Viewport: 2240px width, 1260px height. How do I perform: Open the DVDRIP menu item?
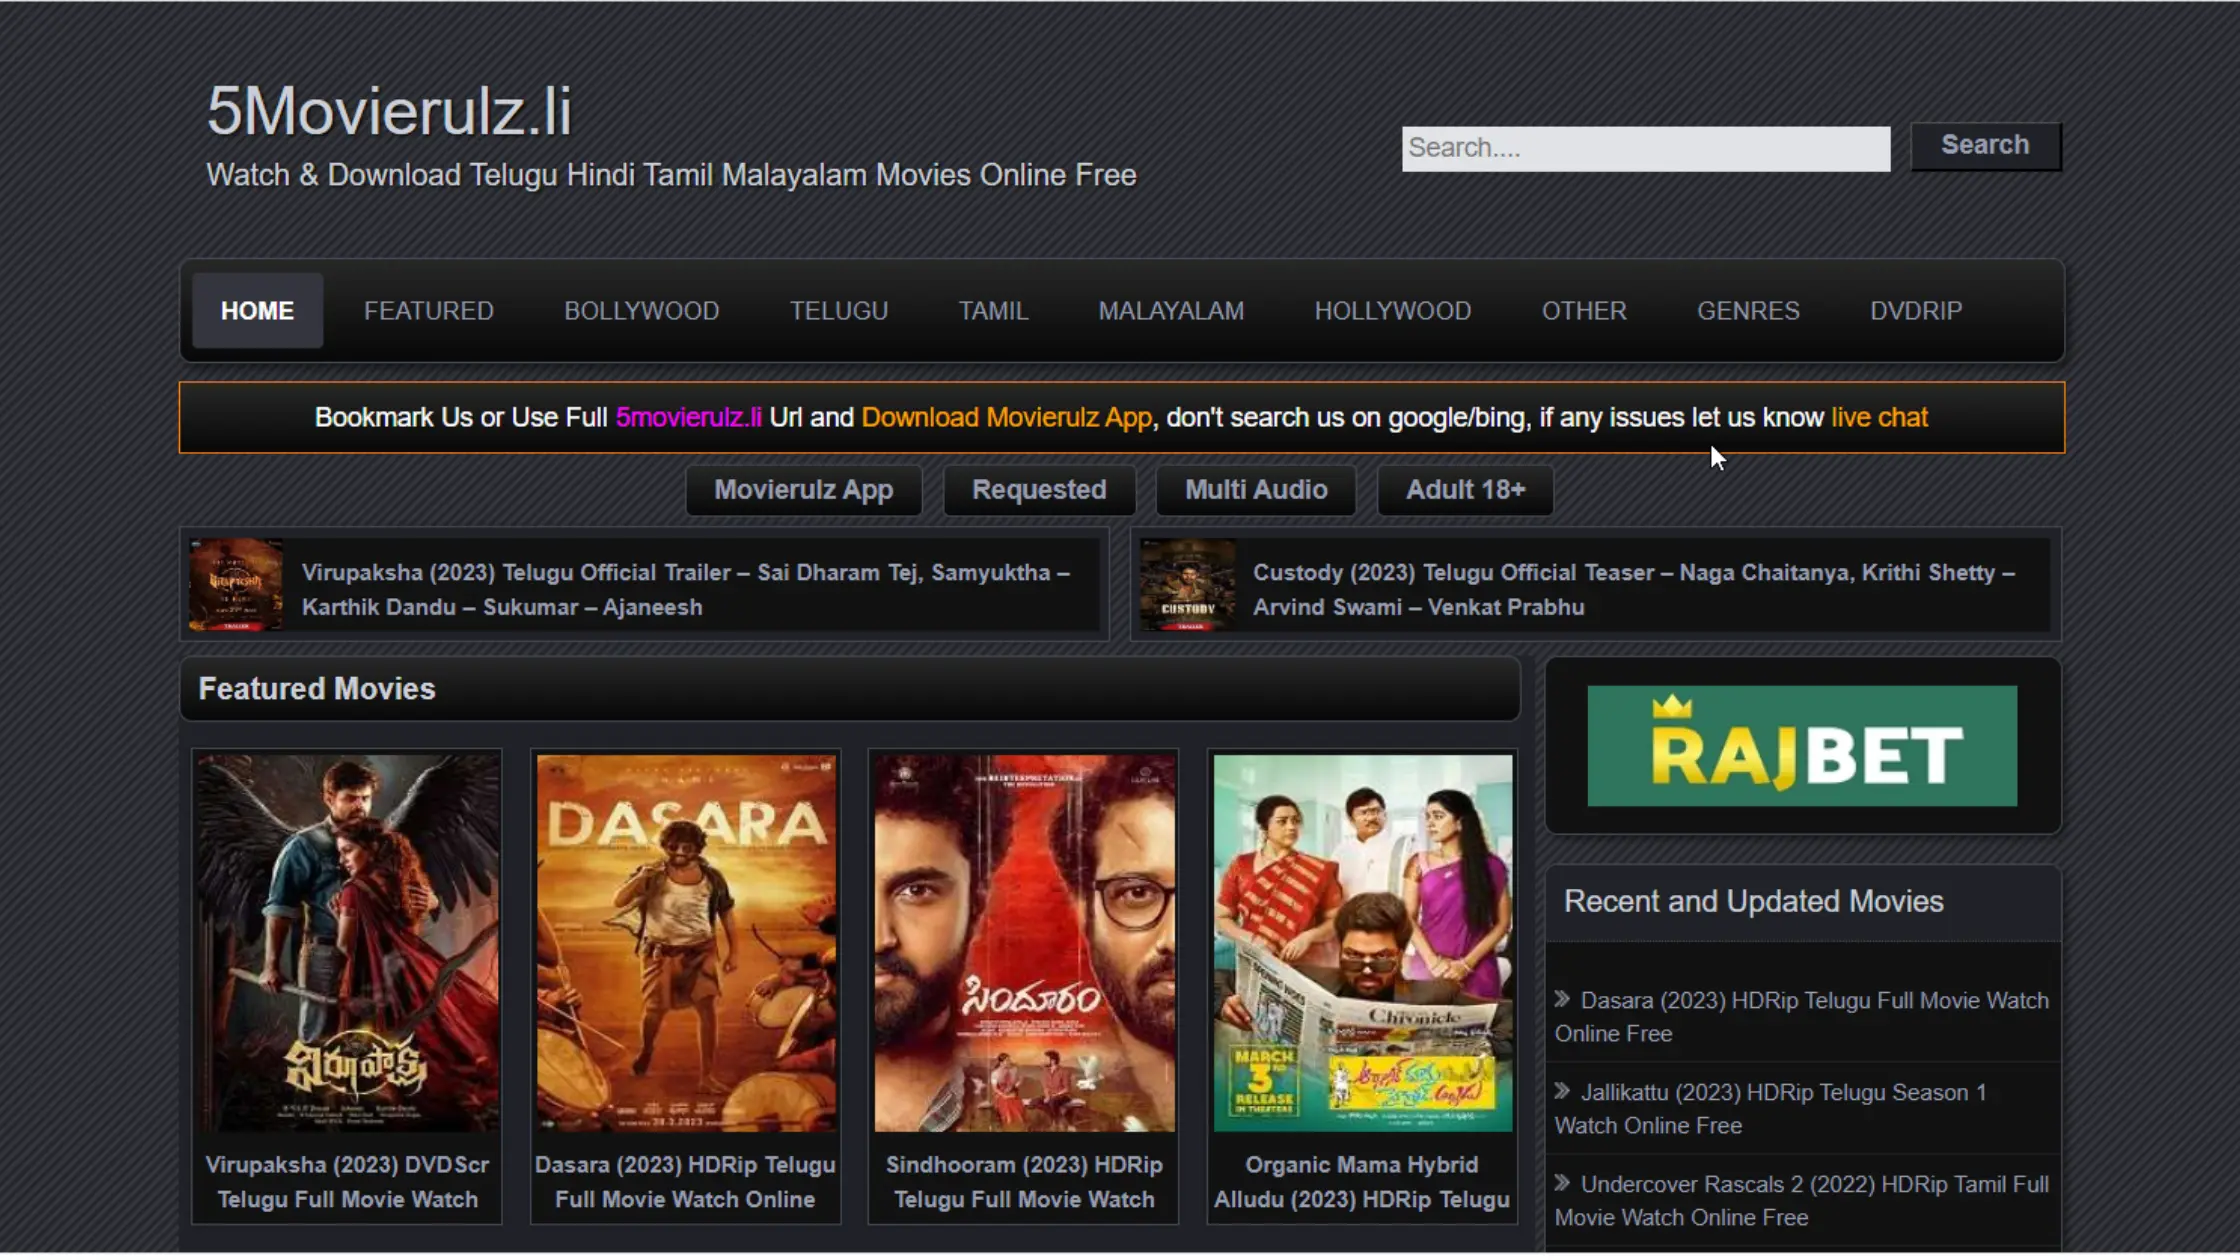click(1916, 311)
